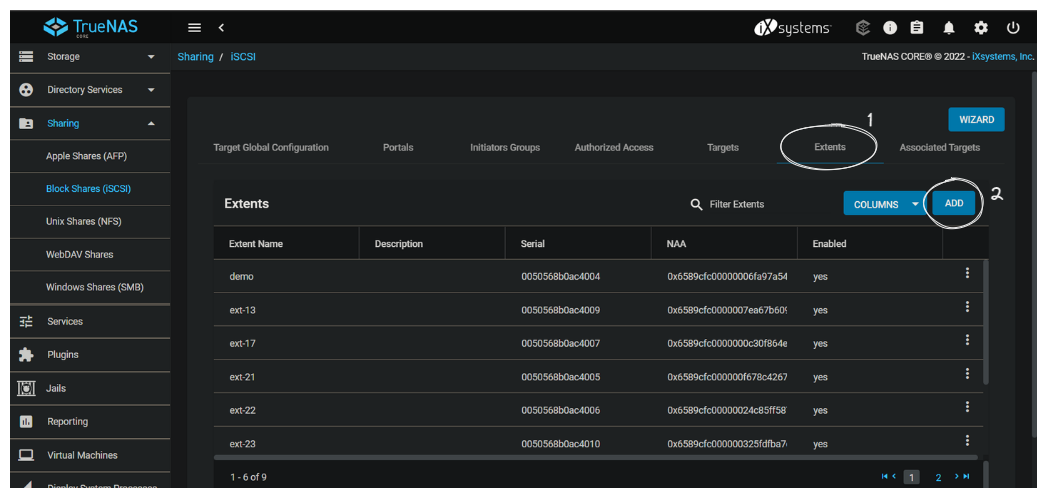Open the COLUMNS dropdown

click(883, 204)
